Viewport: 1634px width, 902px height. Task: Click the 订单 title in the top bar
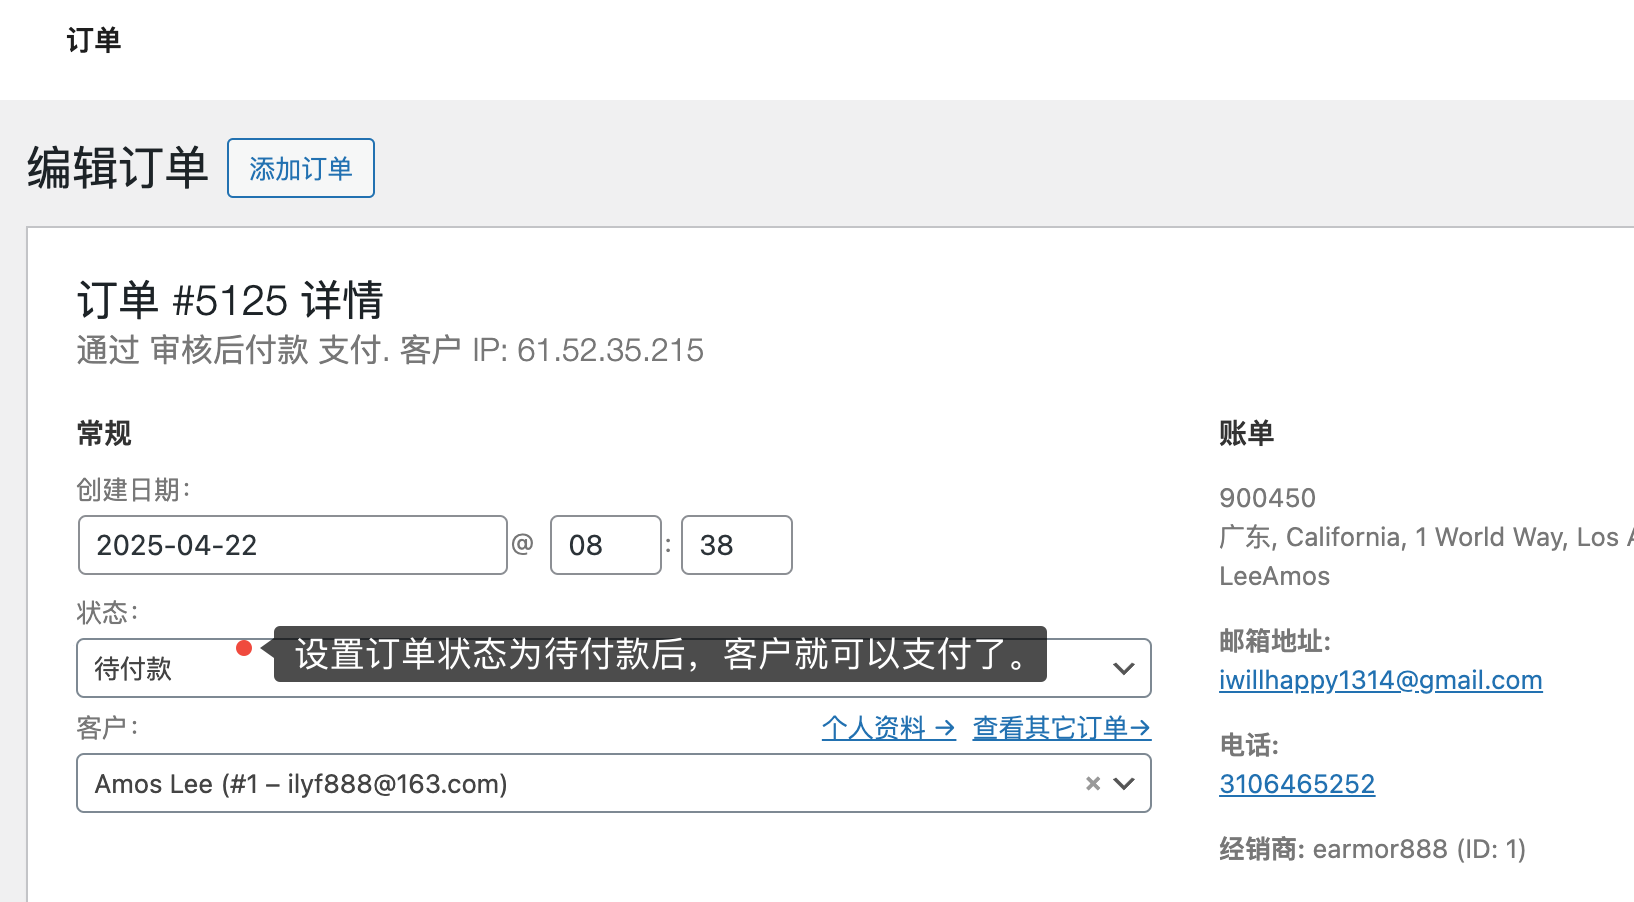[x=93, y=40]
